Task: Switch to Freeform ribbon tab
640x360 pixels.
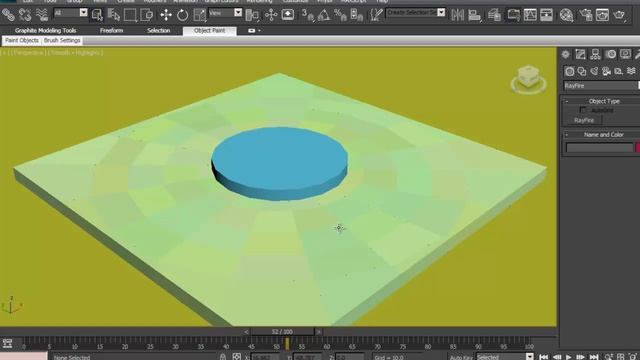Action: coord(111,31)
